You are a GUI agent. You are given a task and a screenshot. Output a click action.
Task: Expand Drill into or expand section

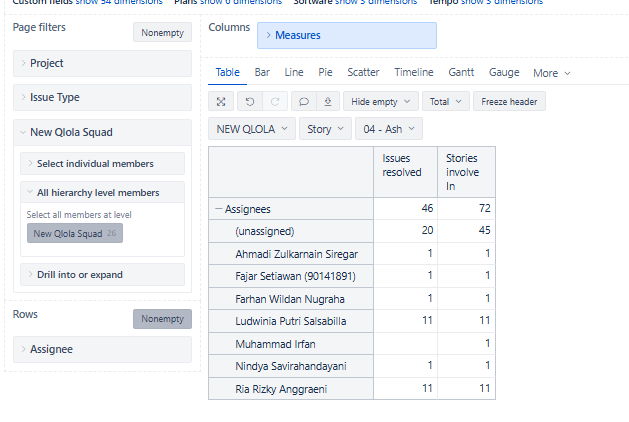[x=105, y=274]
